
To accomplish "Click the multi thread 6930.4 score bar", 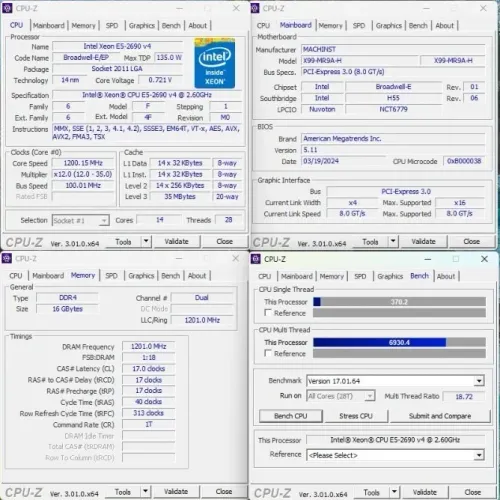I will tap(399, 342).
